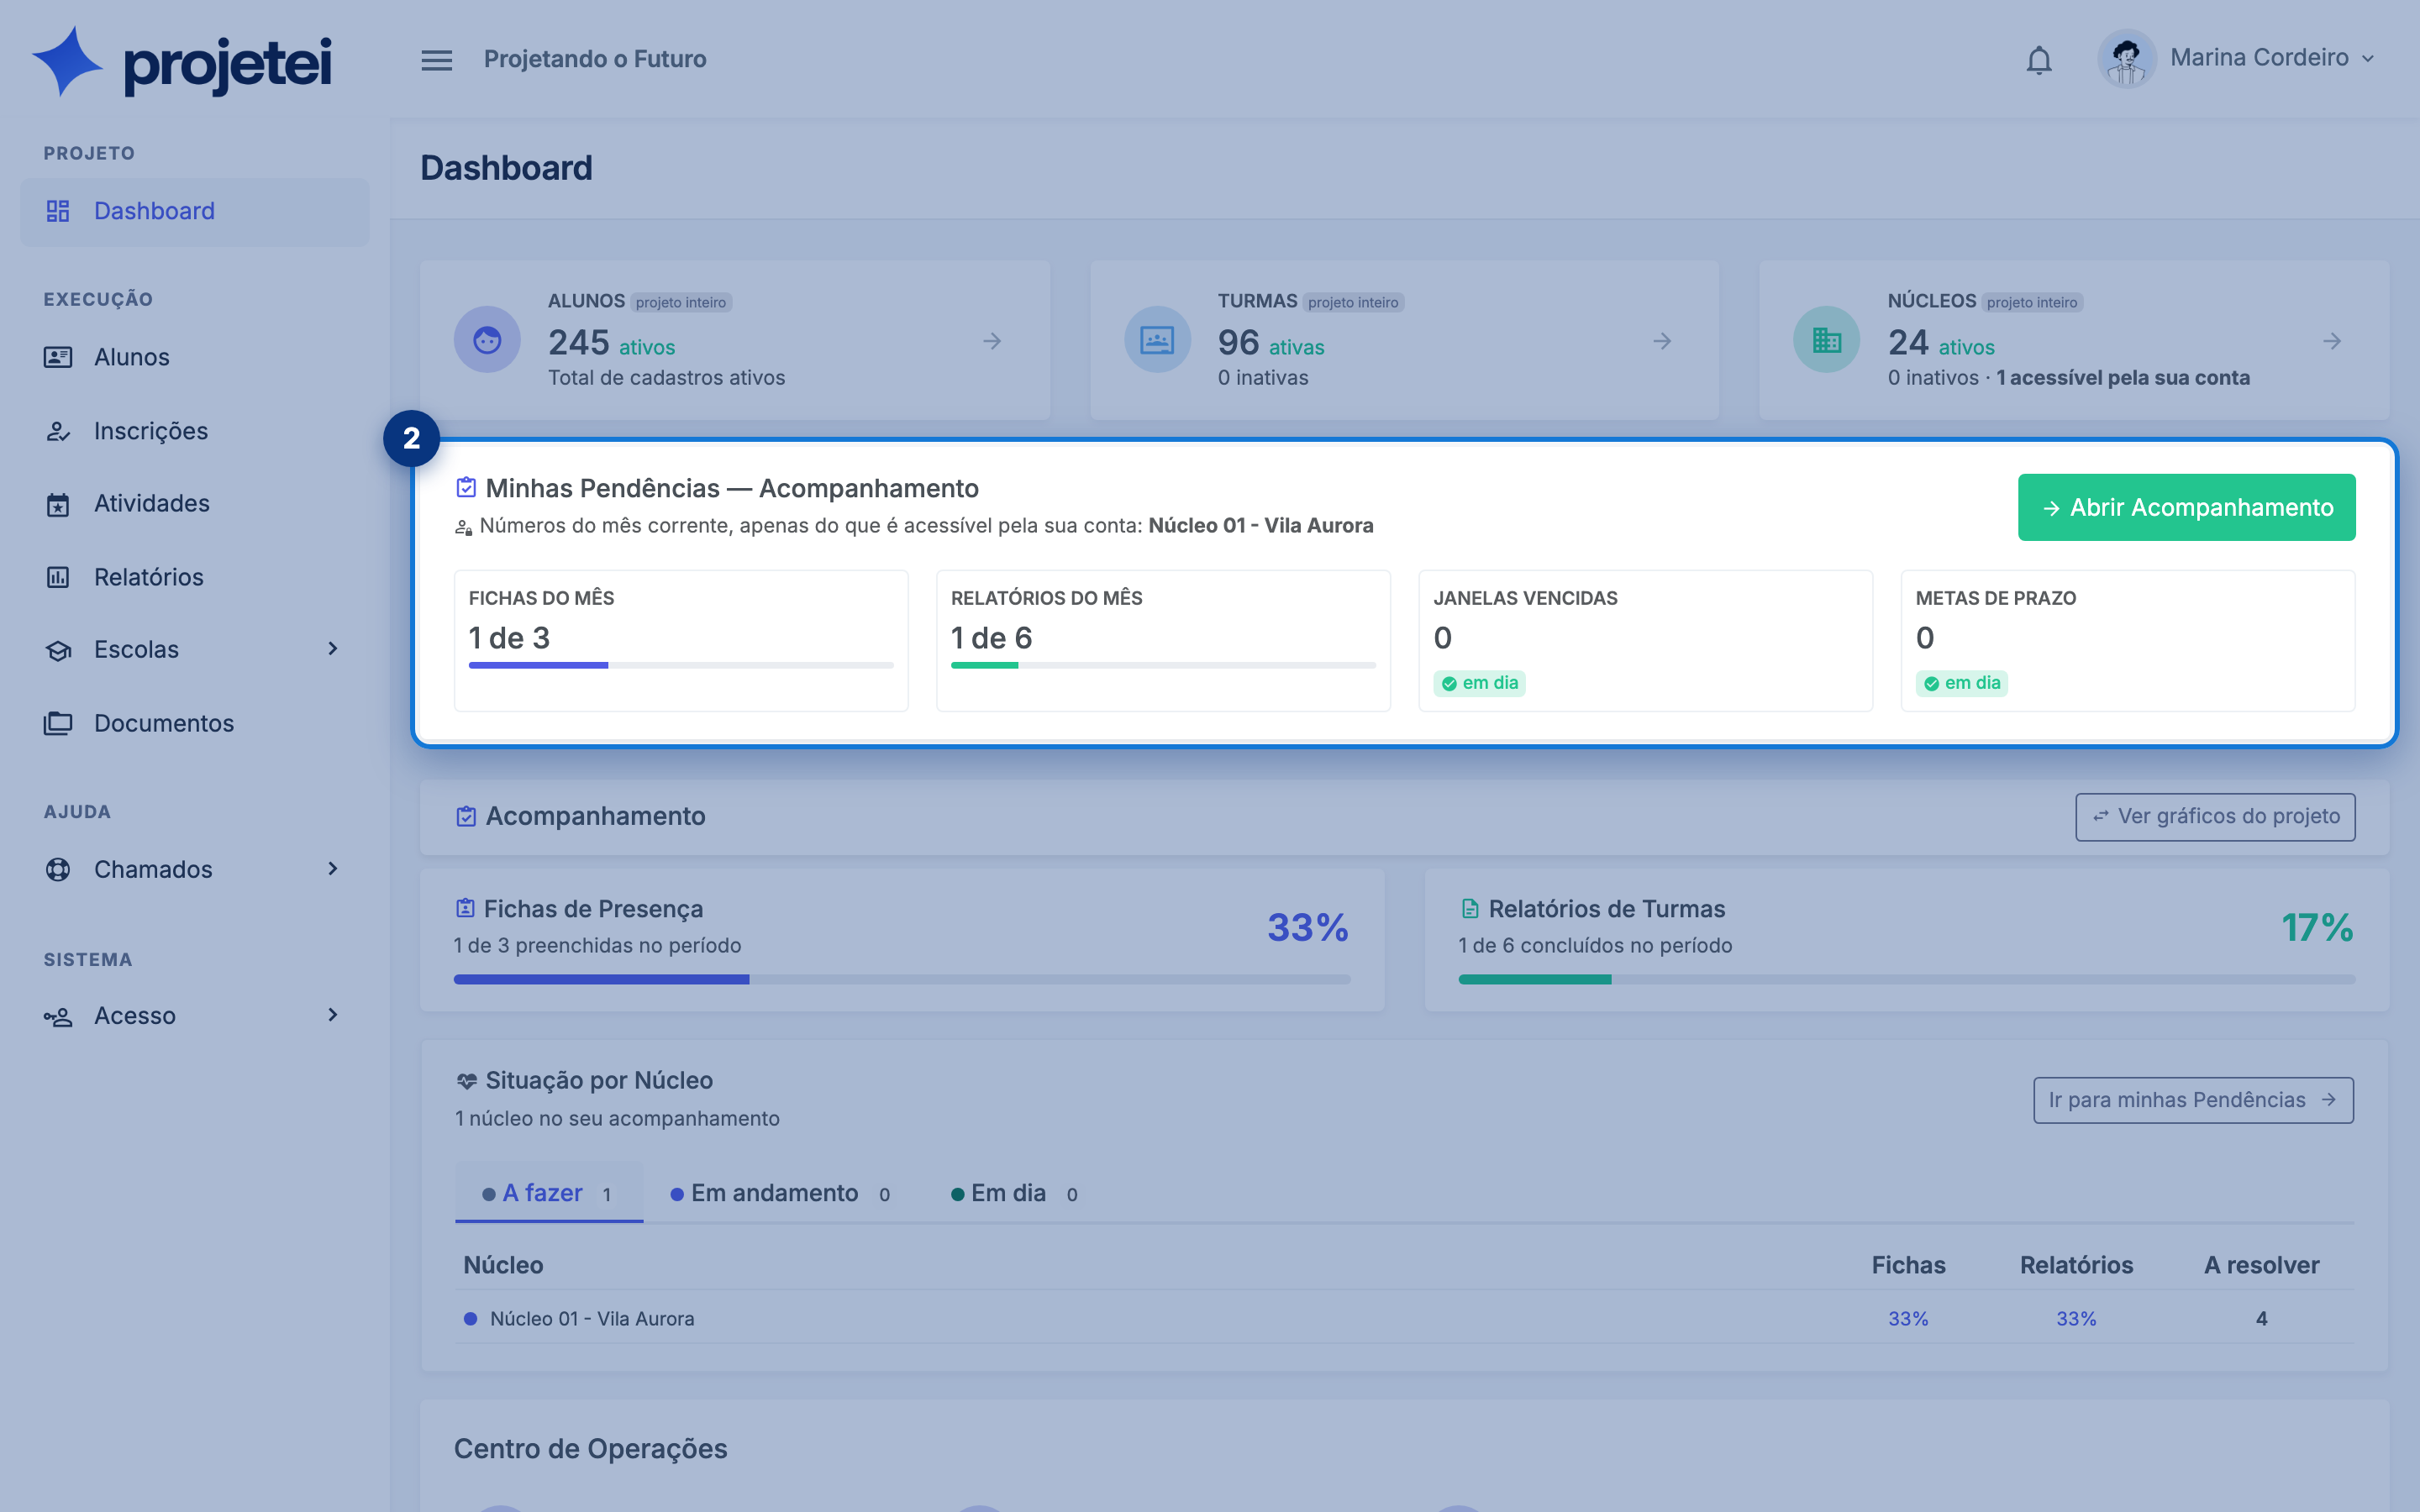This screenshot has width=2420, height=1512.
Task: Select the A fazer tab
Action: point(548,1193)
